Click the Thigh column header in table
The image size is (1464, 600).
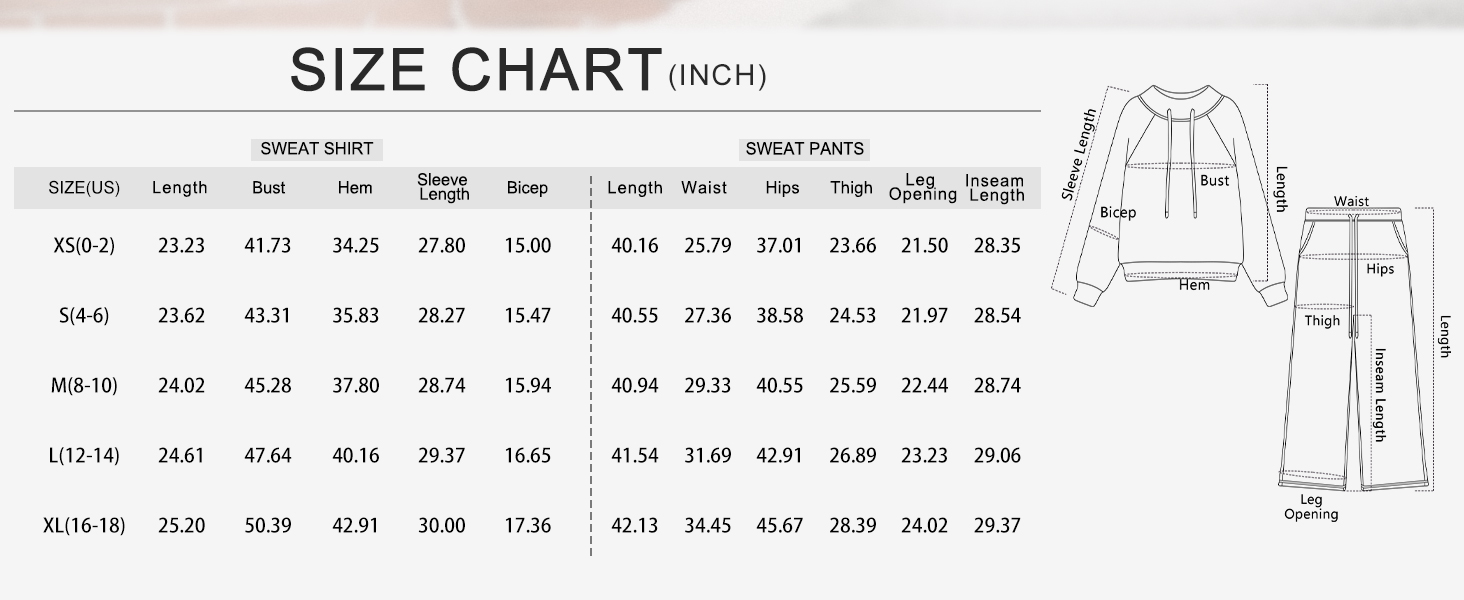pyautogui.click(x=851, y=188)
